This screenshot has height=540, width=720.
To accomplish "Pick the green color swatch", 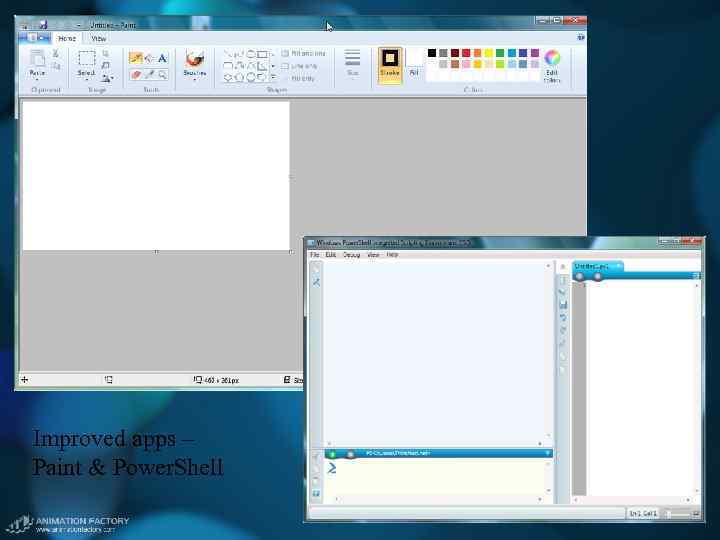I will click(500, 53).
